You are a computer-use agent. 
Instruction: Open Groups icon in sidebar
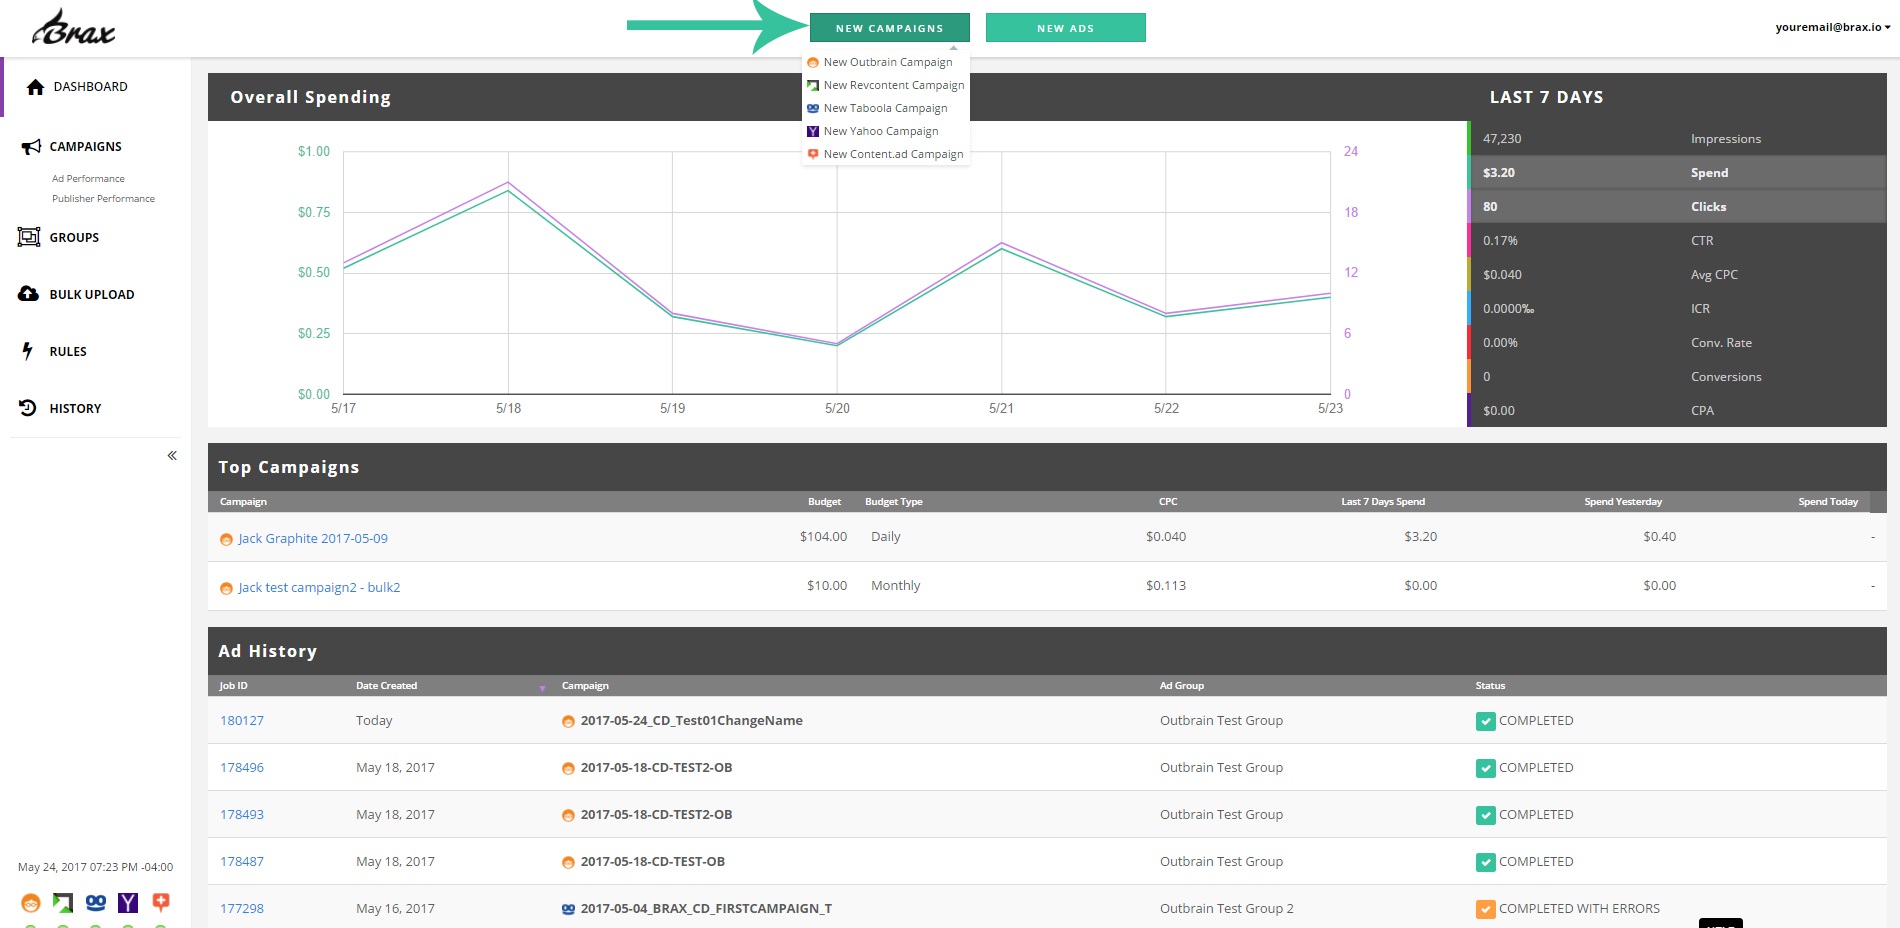coord(29,237)
